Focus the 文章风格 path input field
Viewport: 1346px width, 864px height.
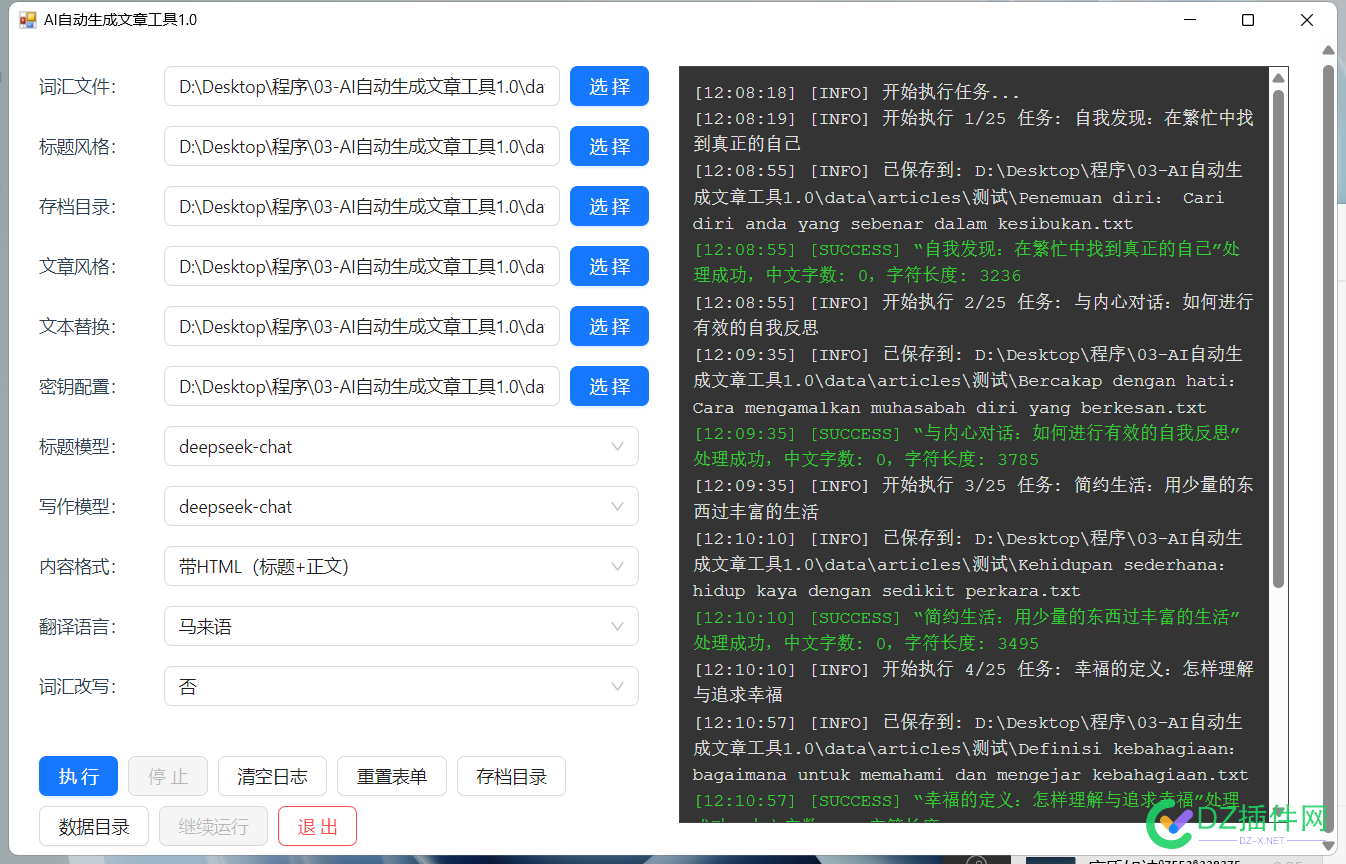(x=362, y=266)
